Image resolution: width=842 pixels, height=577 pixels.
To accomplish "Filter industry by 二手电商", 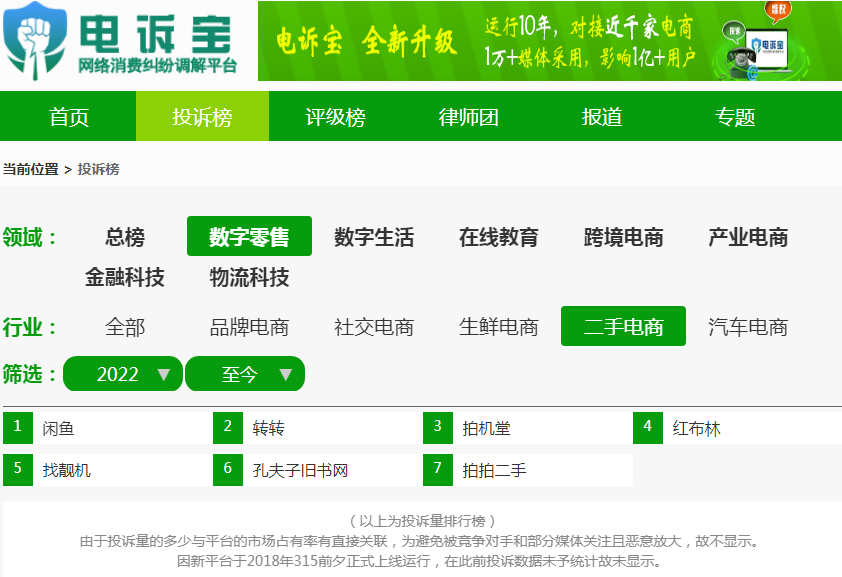I will point(623,326).
